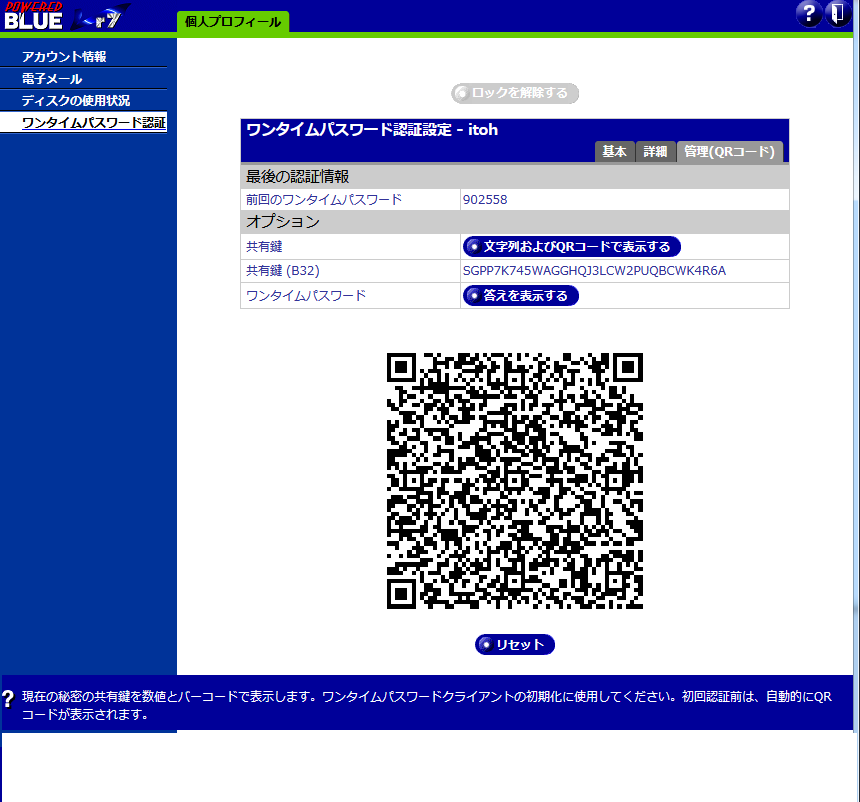The width and height of the screenshot is (860, 802).
Task: Go to ディスクの使用状況 sidebar item
Action: point(76,100)
